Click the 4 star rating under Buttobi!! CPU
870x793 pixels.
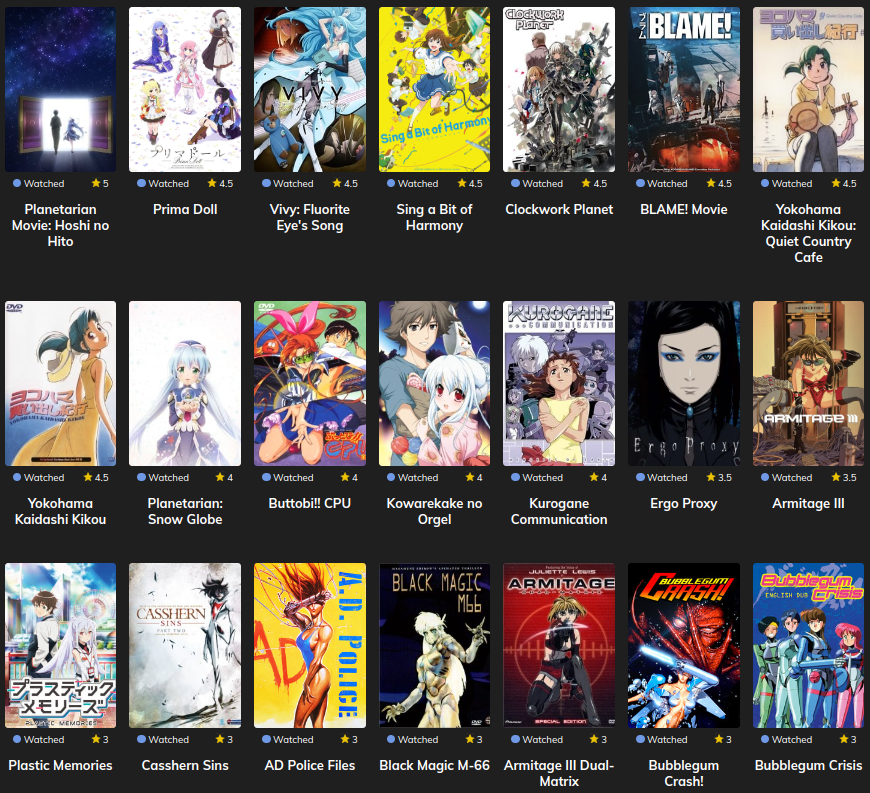click(x=350, y=477)
